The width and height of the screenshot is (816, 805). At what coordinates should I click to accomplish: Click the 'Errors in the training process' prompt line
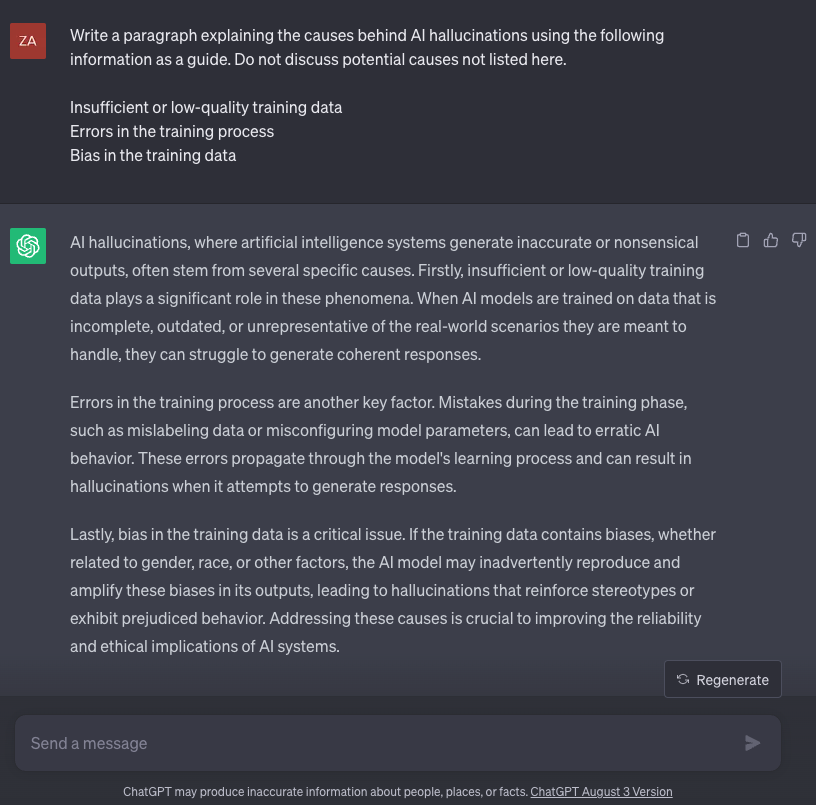click(x=172, y=131)
